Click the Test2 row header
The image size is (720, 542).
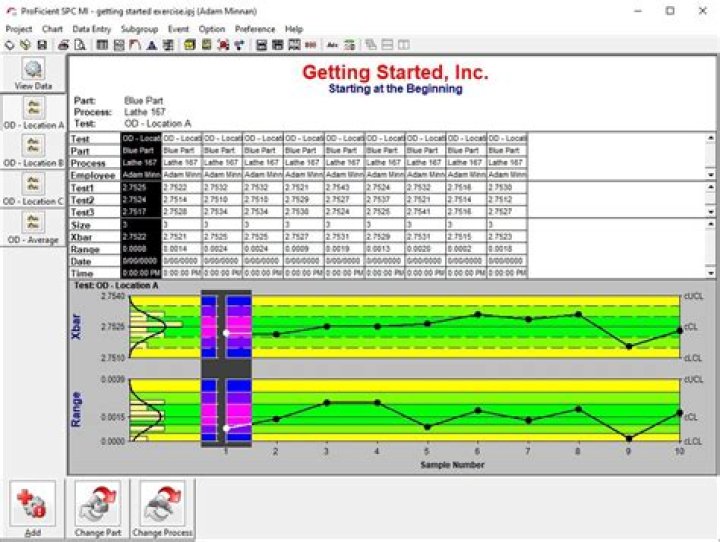click(95, 200)
